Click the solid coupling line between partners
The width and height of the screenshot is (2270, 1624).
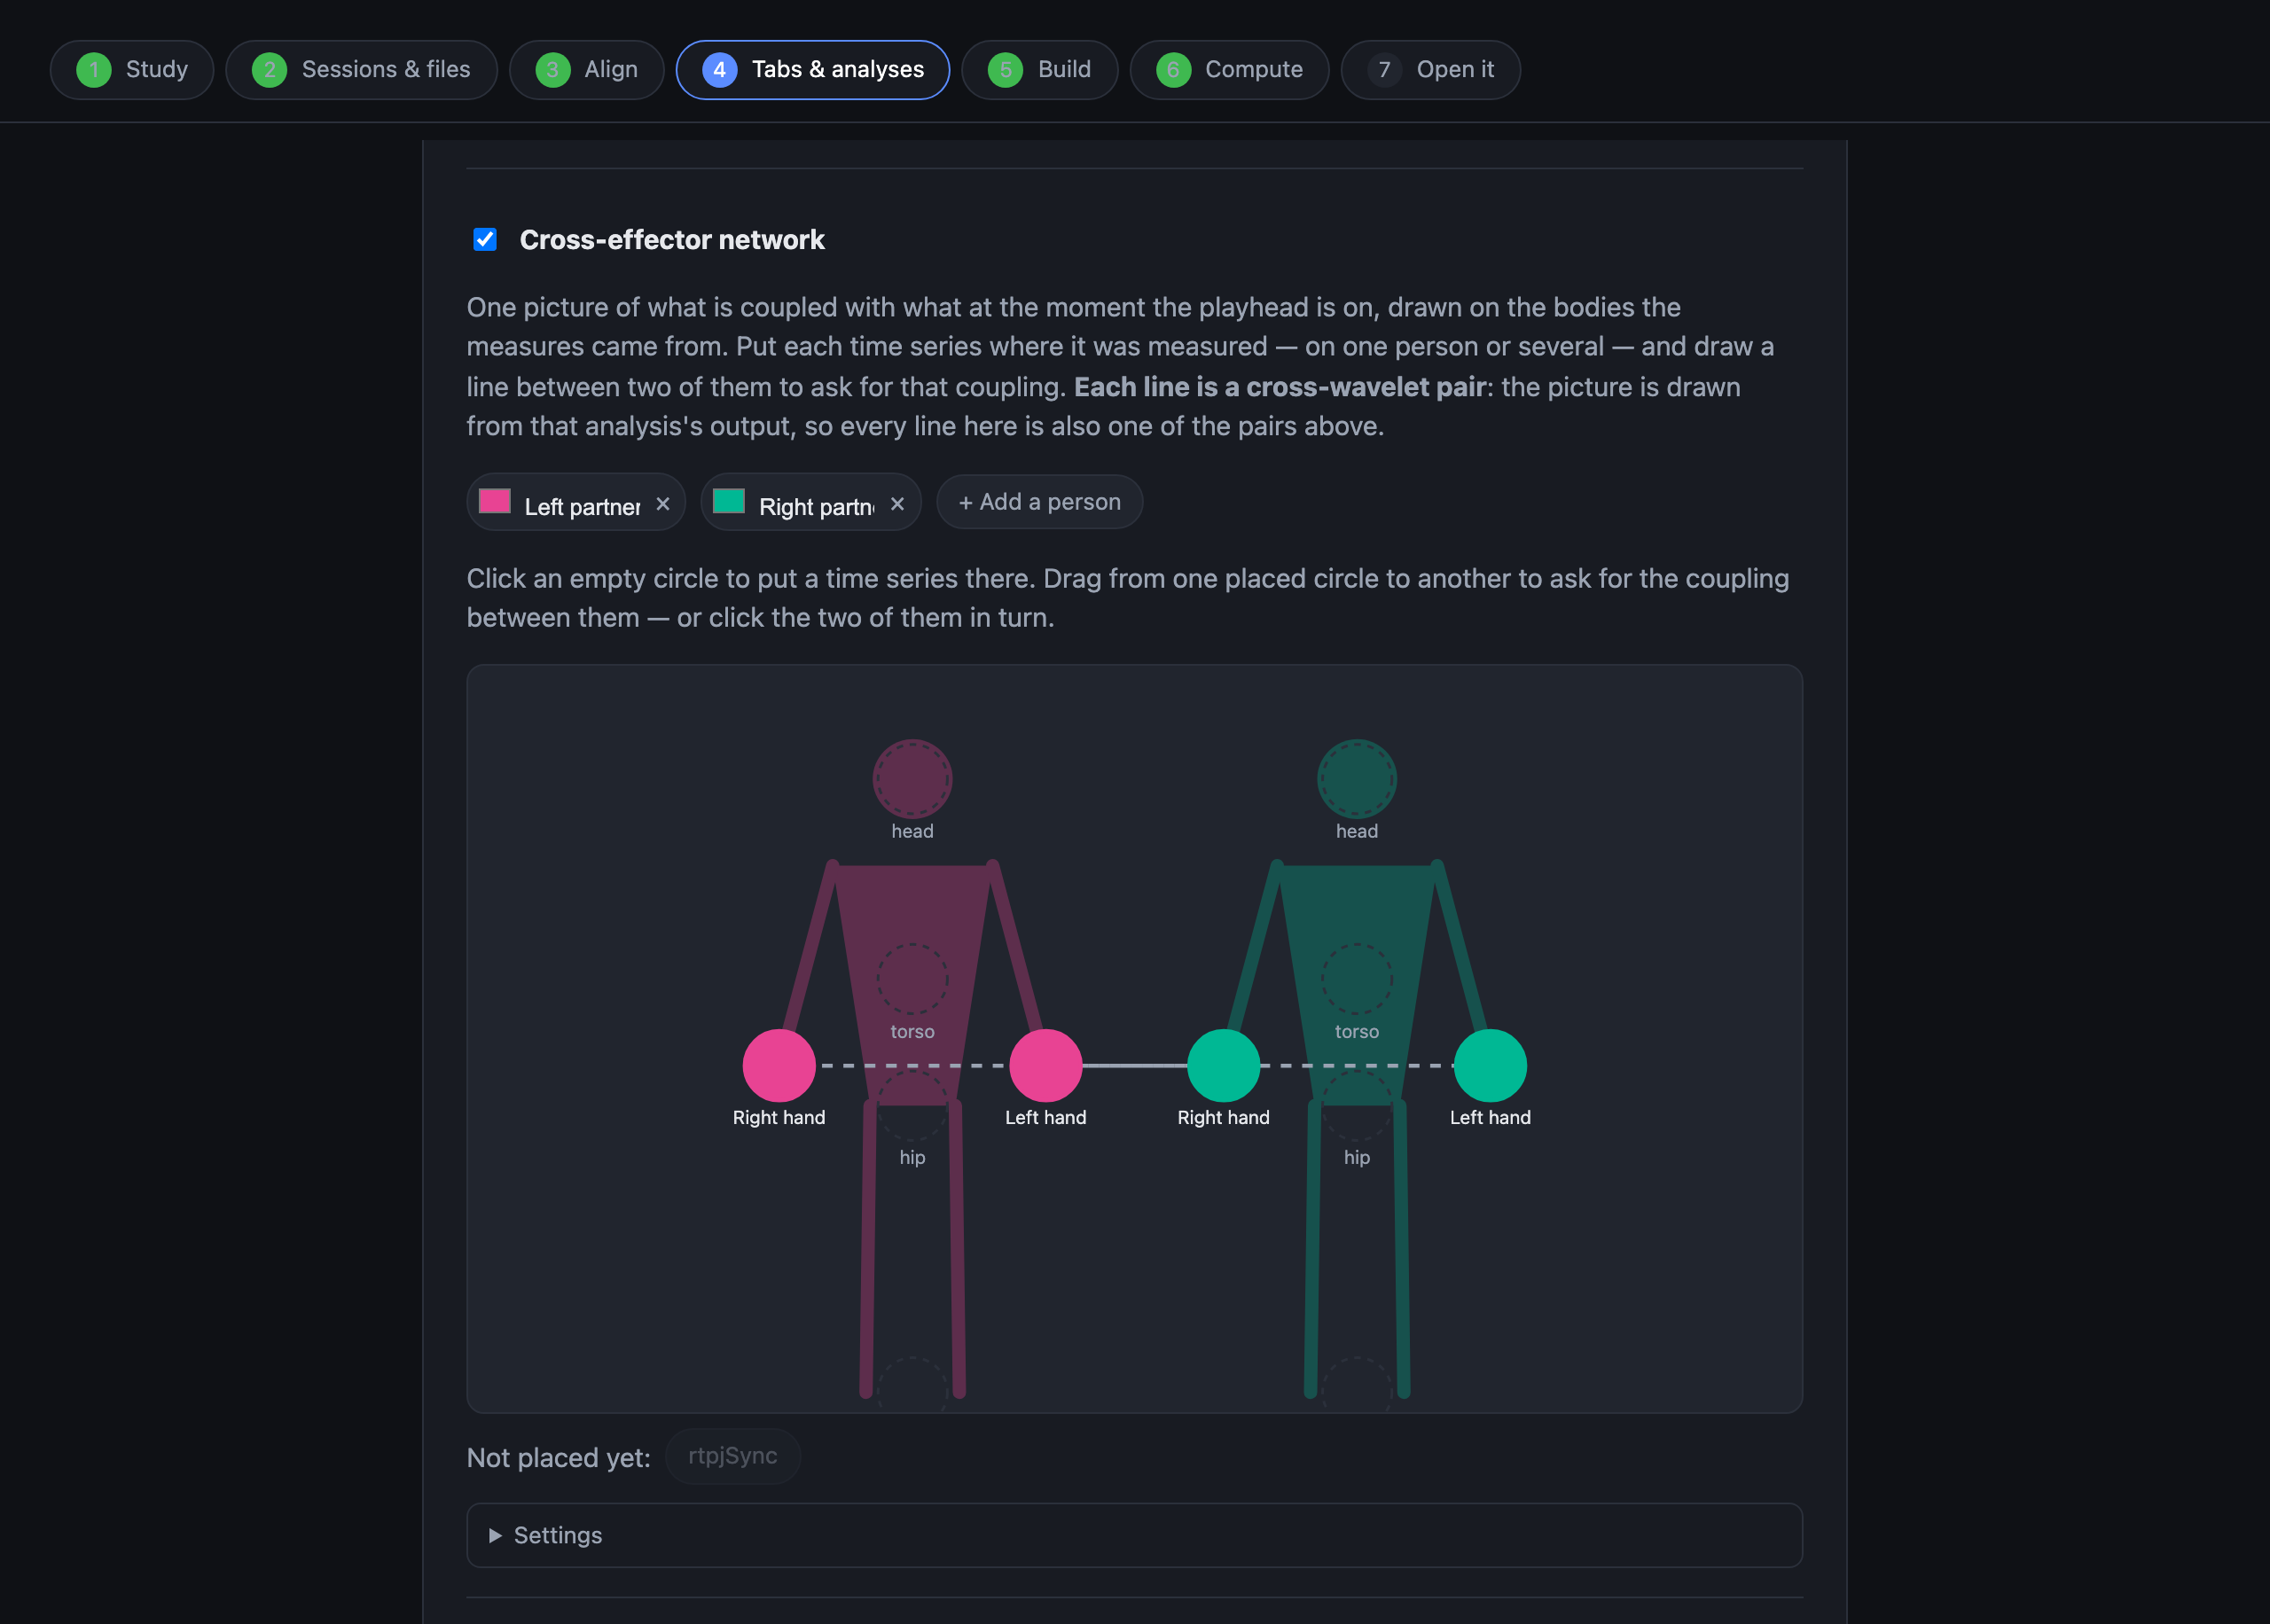pyautogui.click(x=1135, y=1066)
